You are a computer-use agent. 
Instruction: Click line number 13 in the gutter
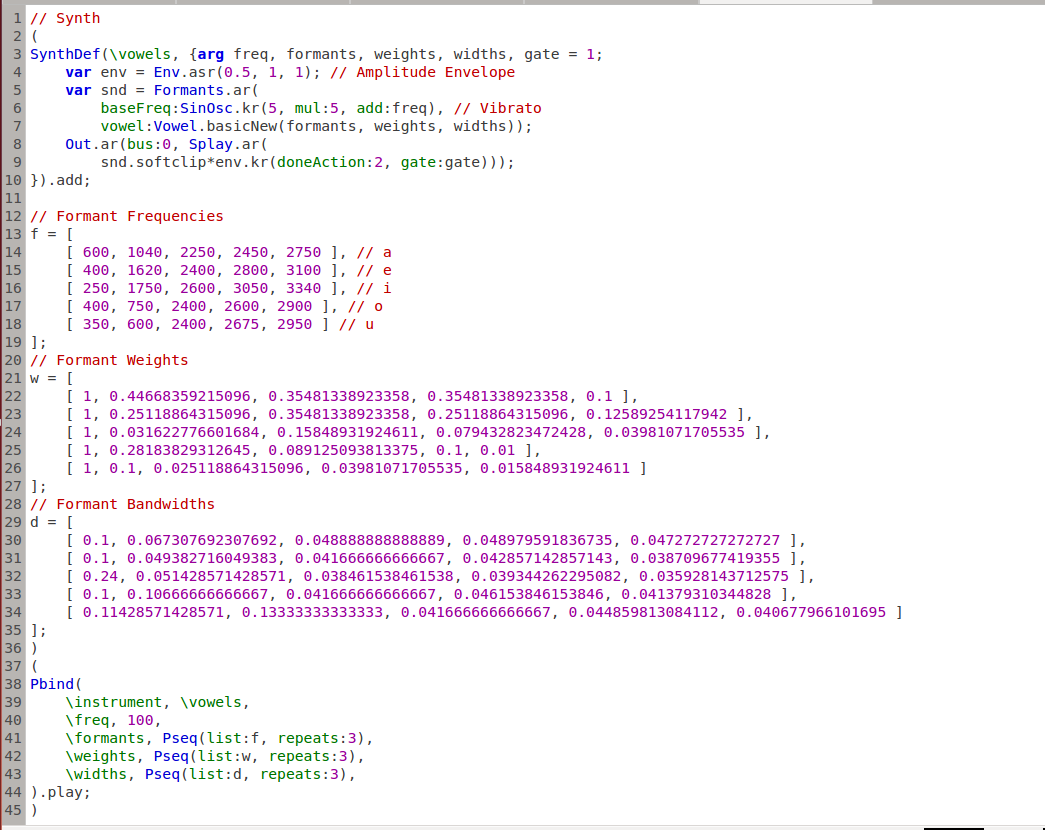12,234
